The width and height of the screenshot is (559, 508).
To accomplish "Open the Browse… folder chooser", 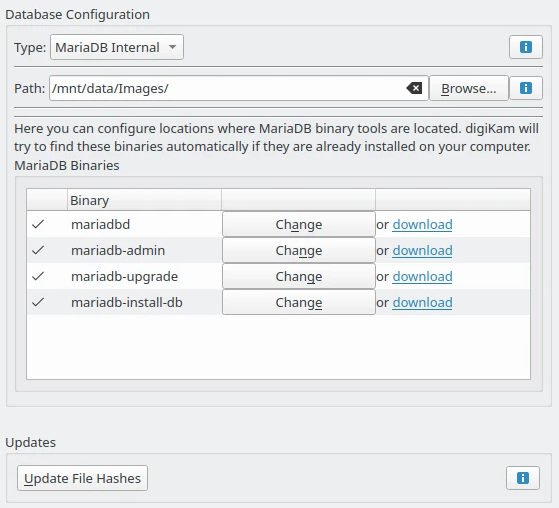I will click(469, 88).
